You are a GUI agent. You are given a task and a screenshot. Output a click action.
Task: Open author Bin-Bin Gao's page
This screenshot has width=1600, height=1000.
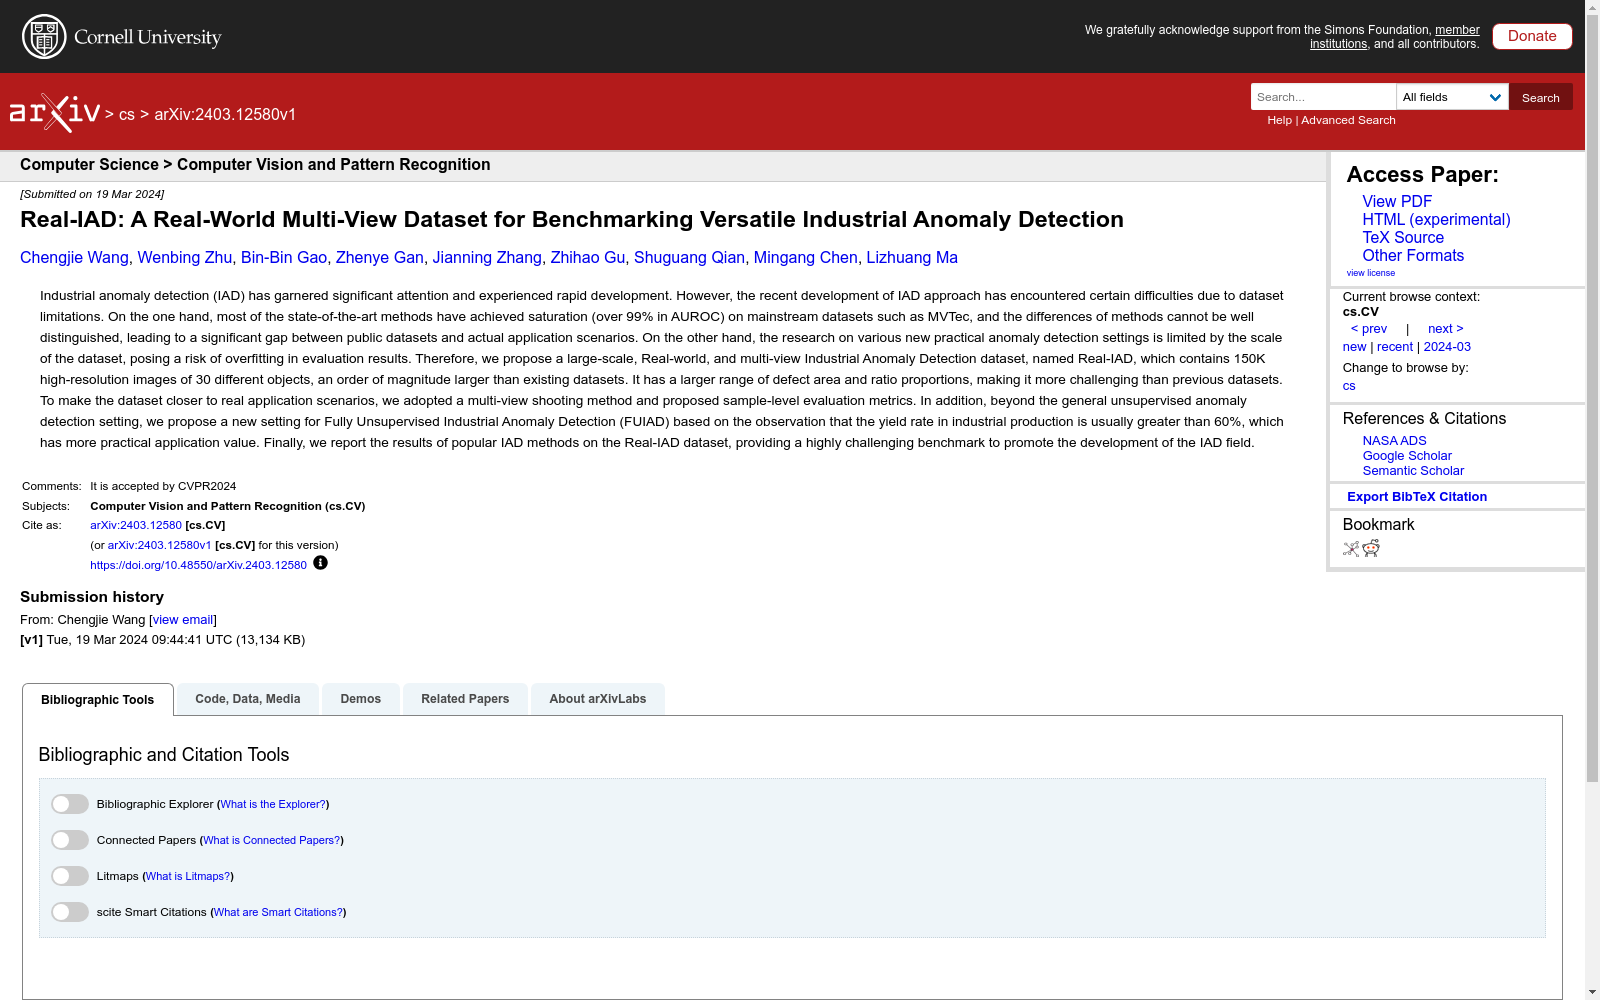point(284,258)
